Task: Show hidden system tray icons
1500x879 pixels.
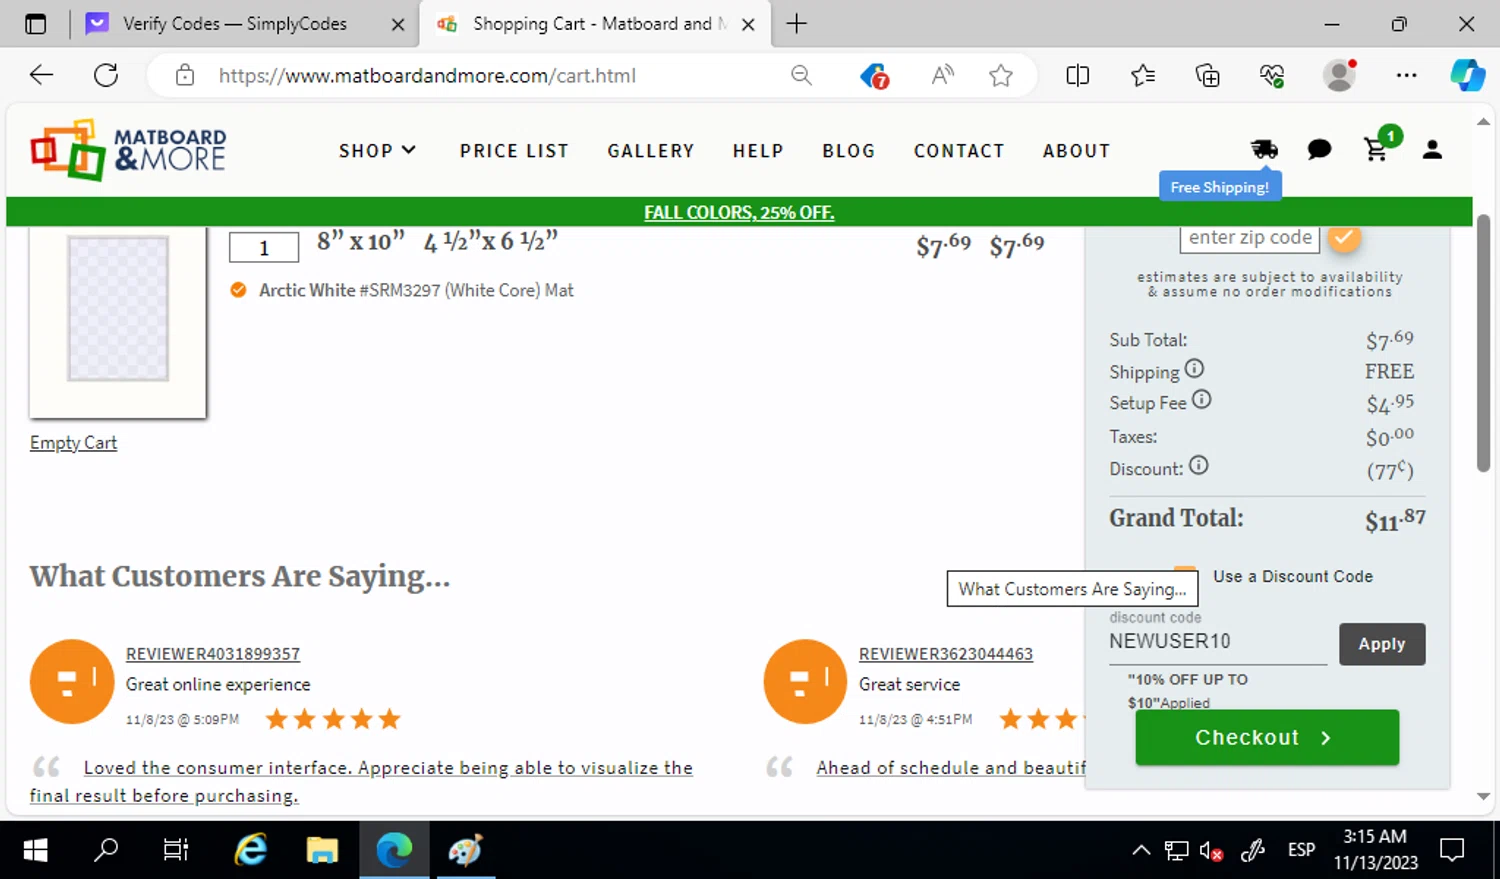Action: coord(1141,850)
